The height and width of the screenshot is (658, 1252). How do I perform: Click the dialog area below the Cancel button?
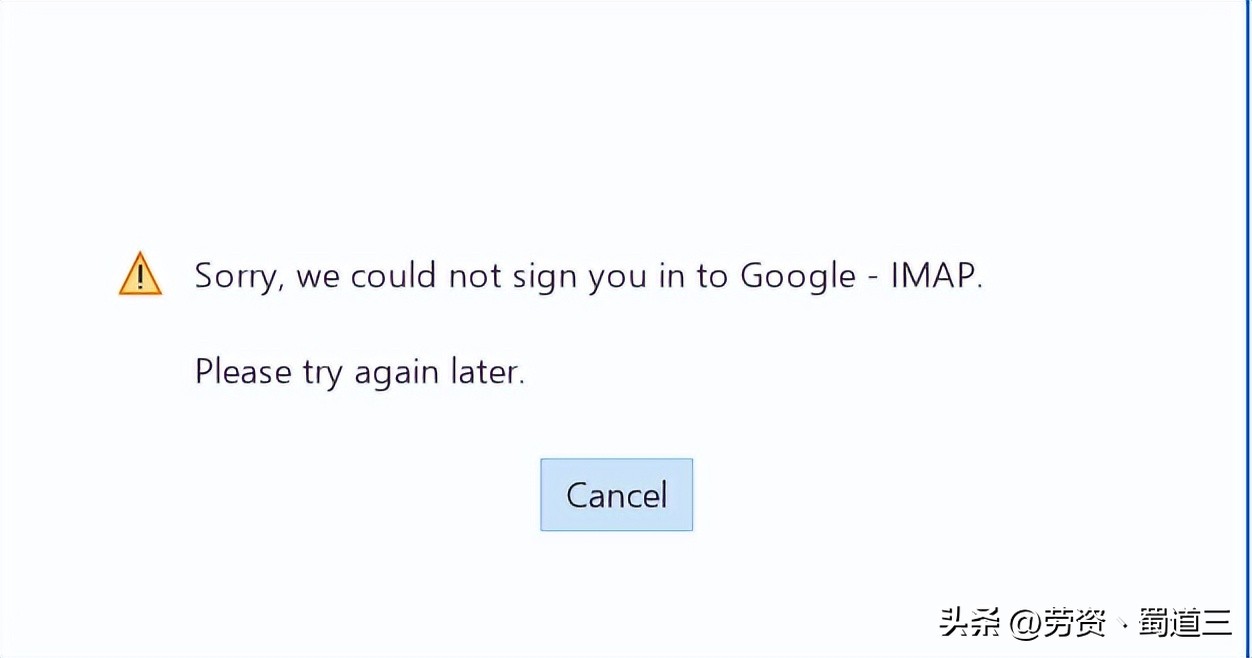pyautogui.click(x=616, y=570)
